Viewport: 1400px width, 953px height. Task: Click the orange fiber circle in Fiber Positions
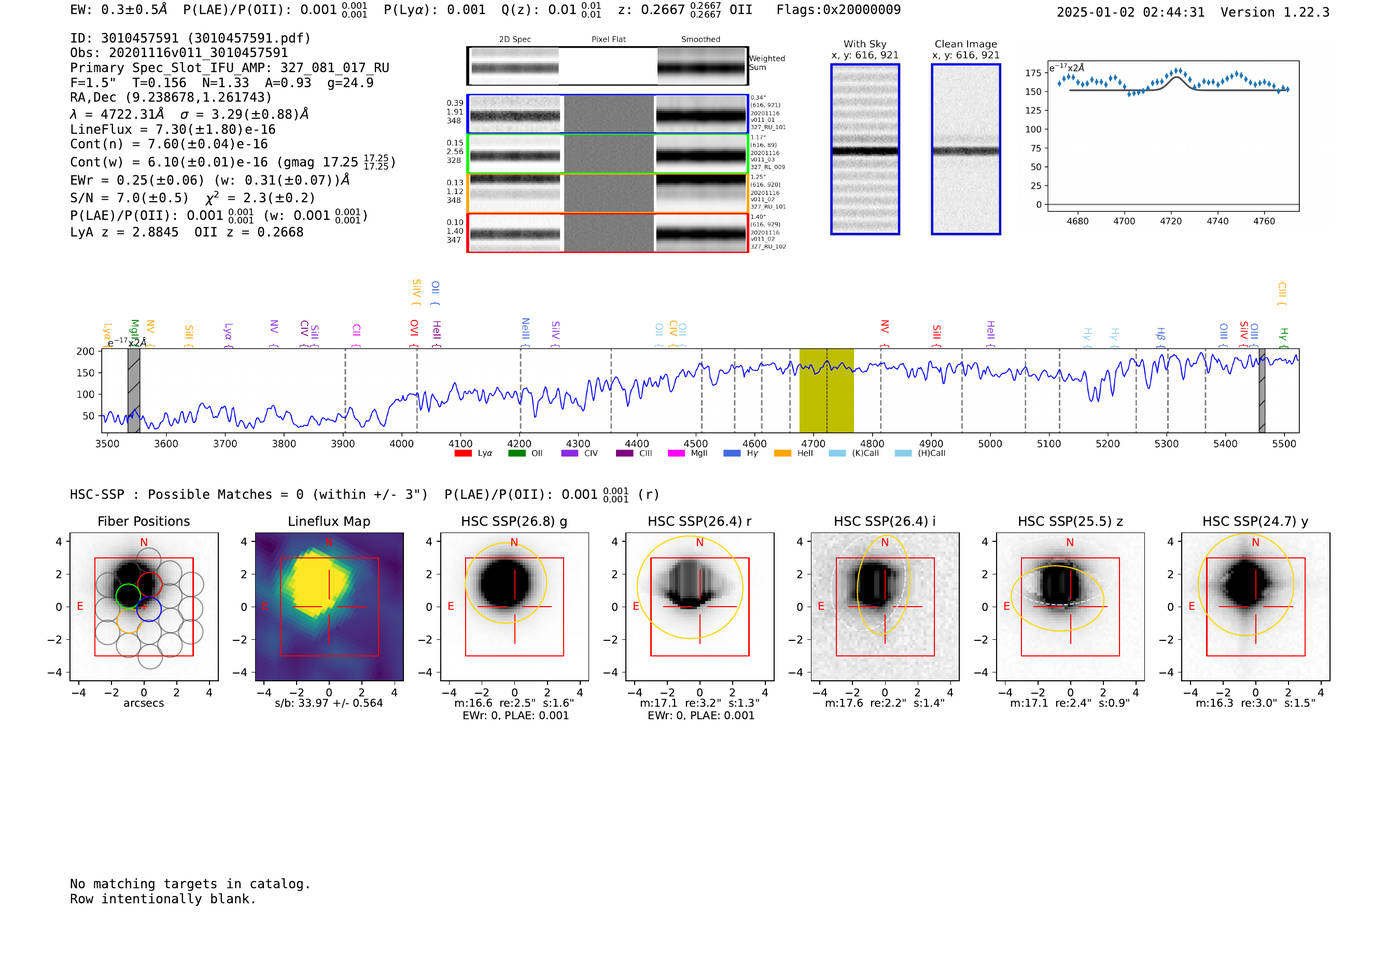(x=128, y=620)
